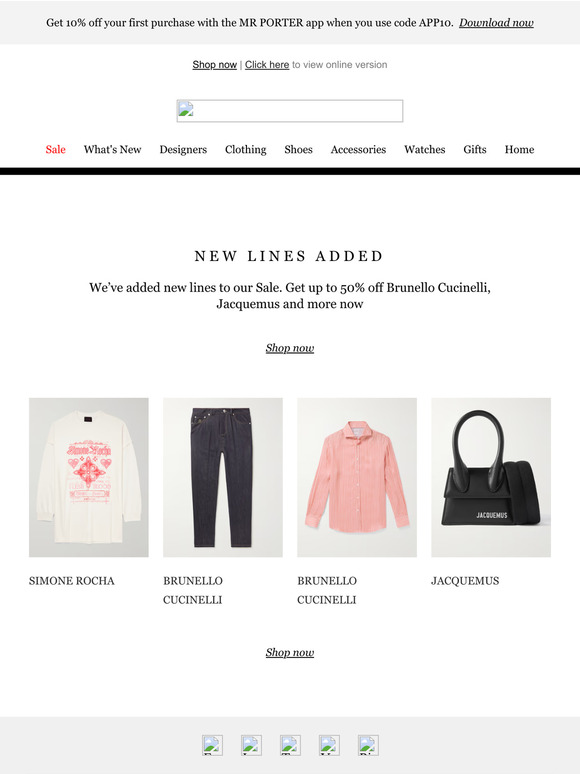580x774 pixels.
Task: Open the second social icon in footer
Action: click(251, 745)
